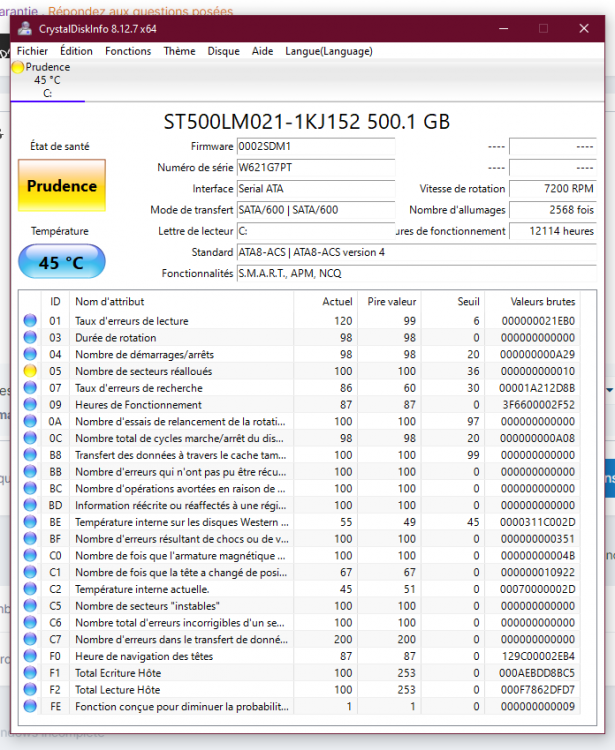
Task: Click the Numéro de série field
Action: pos(315,168)
